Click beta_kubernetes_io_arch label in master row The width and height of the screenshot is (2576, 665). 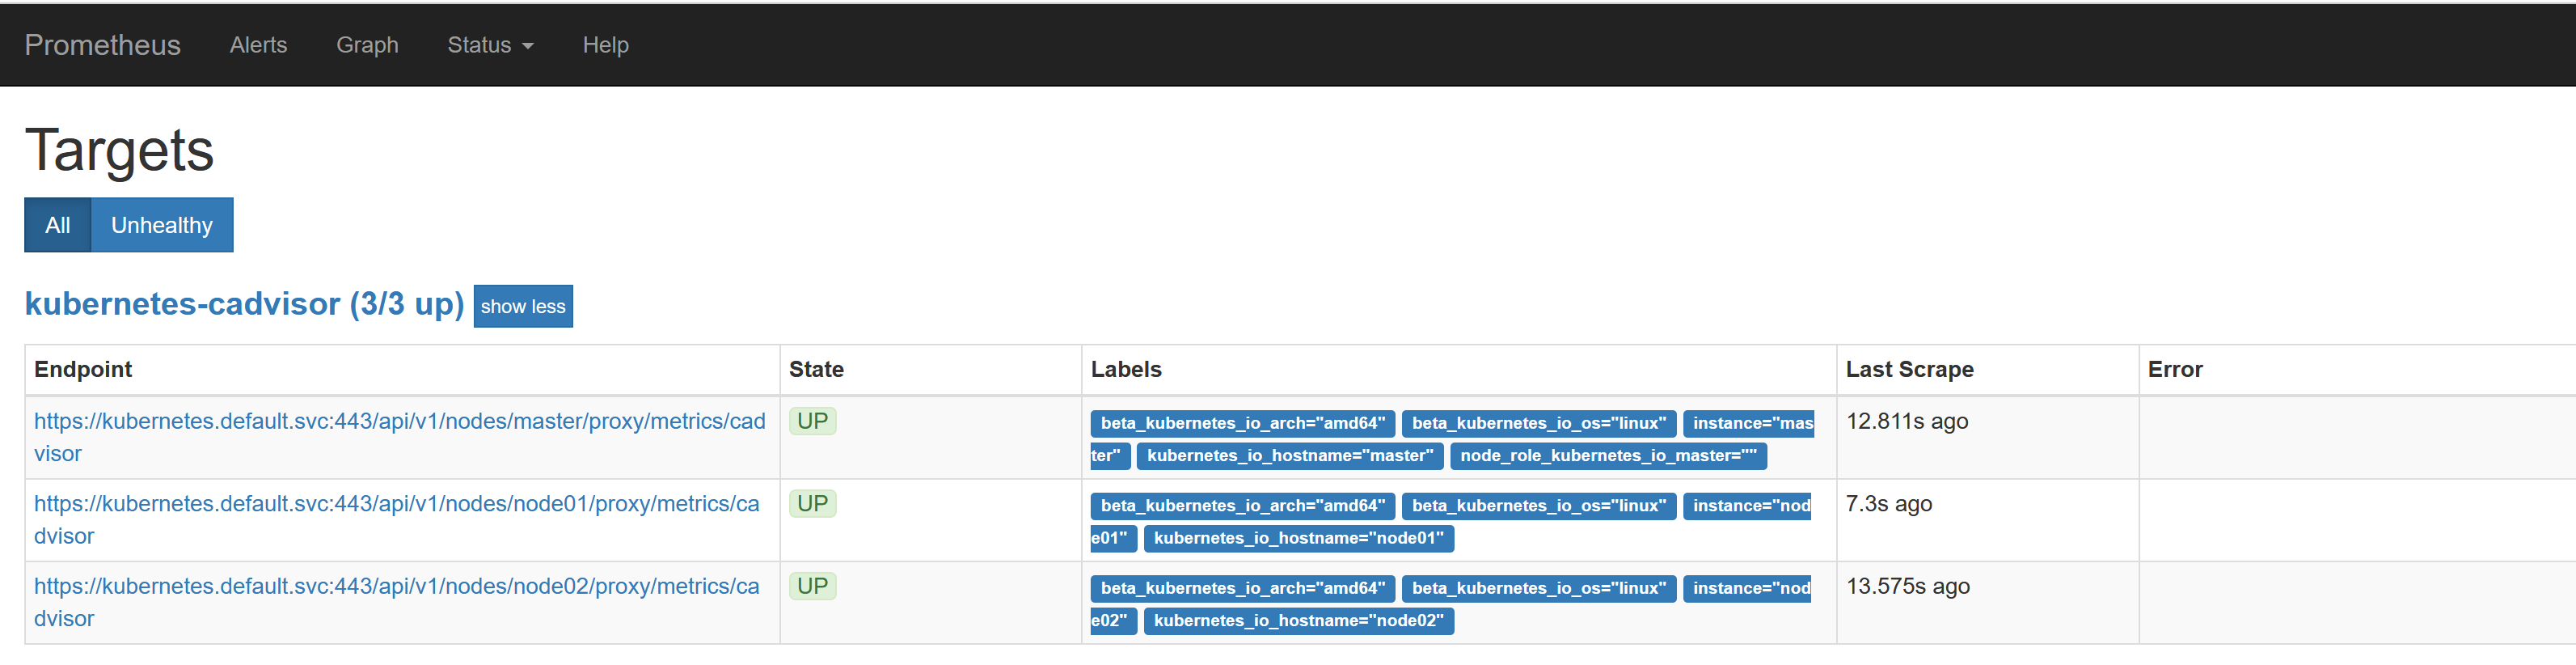click(1243, 423)
